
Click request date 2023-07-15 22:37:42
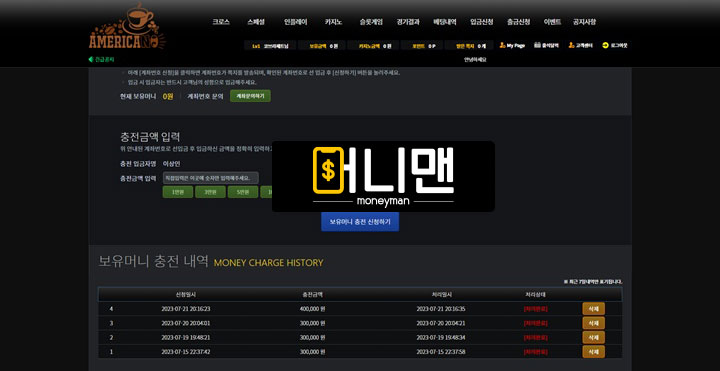(186, 352)
